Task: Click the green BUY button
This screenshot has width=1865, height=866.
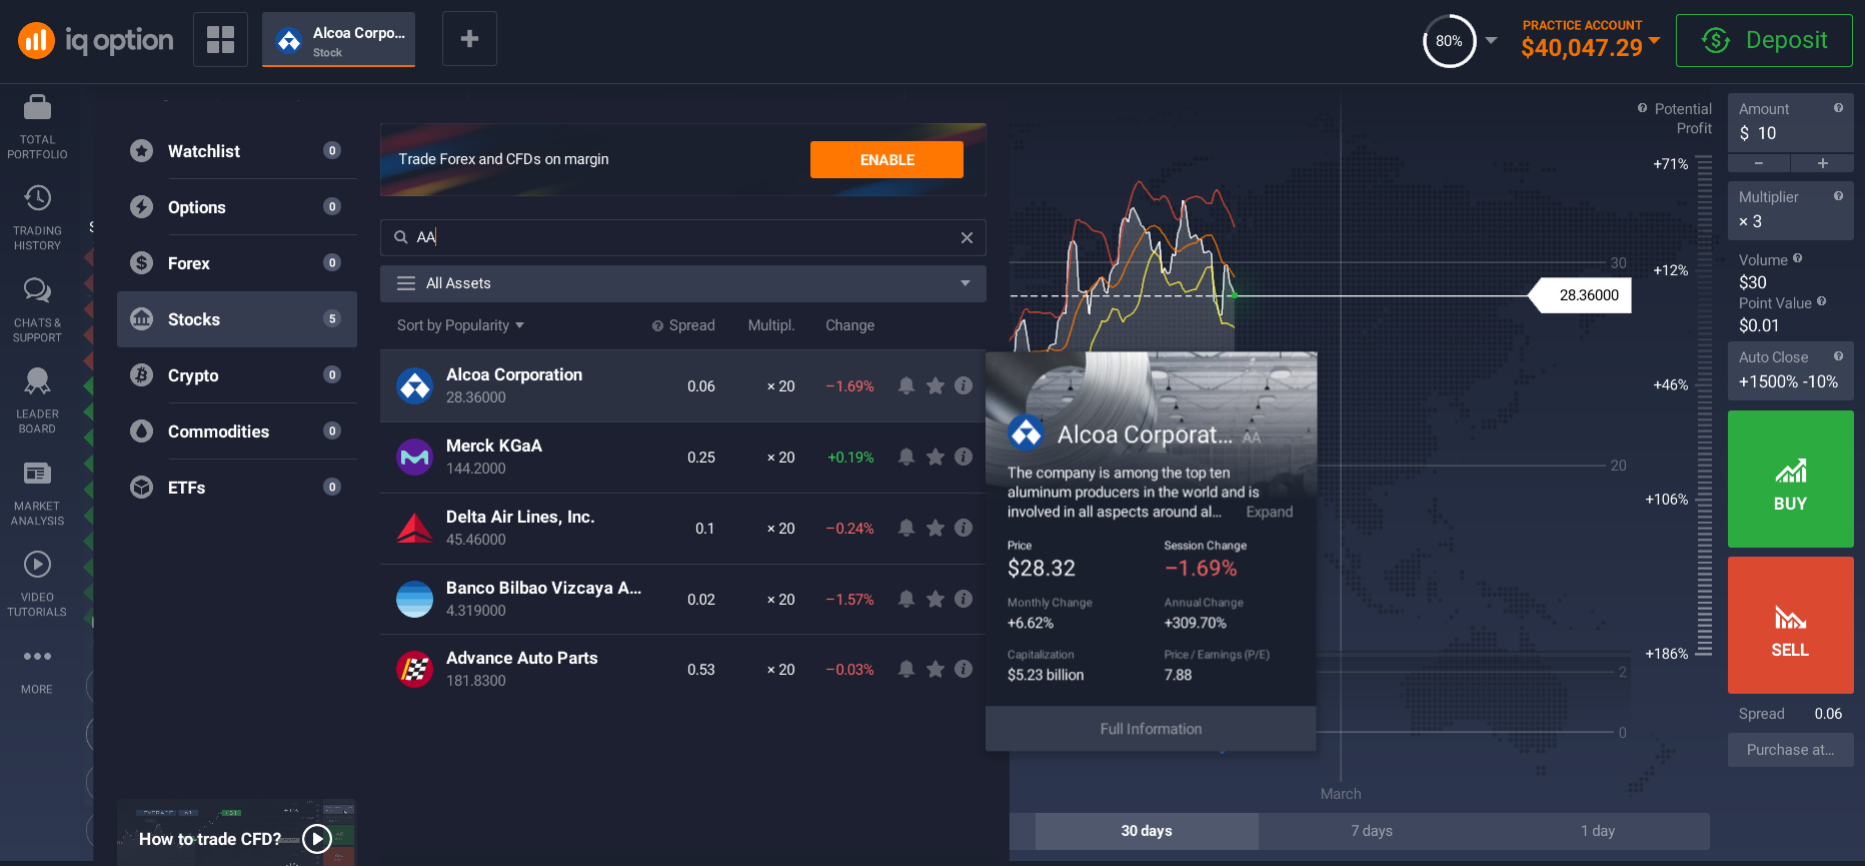Action: pyautogui.click(x=1790, y=479)
